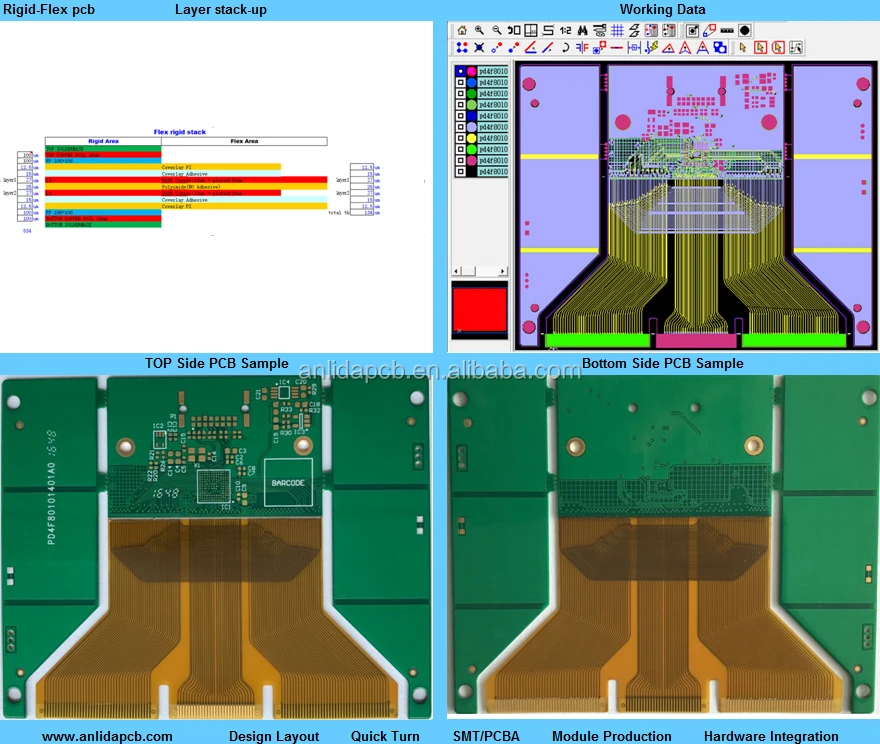Screen dimensions: 880x744
Task: Check the first layer checkbox (pink layer)
Action: (460, 72)
